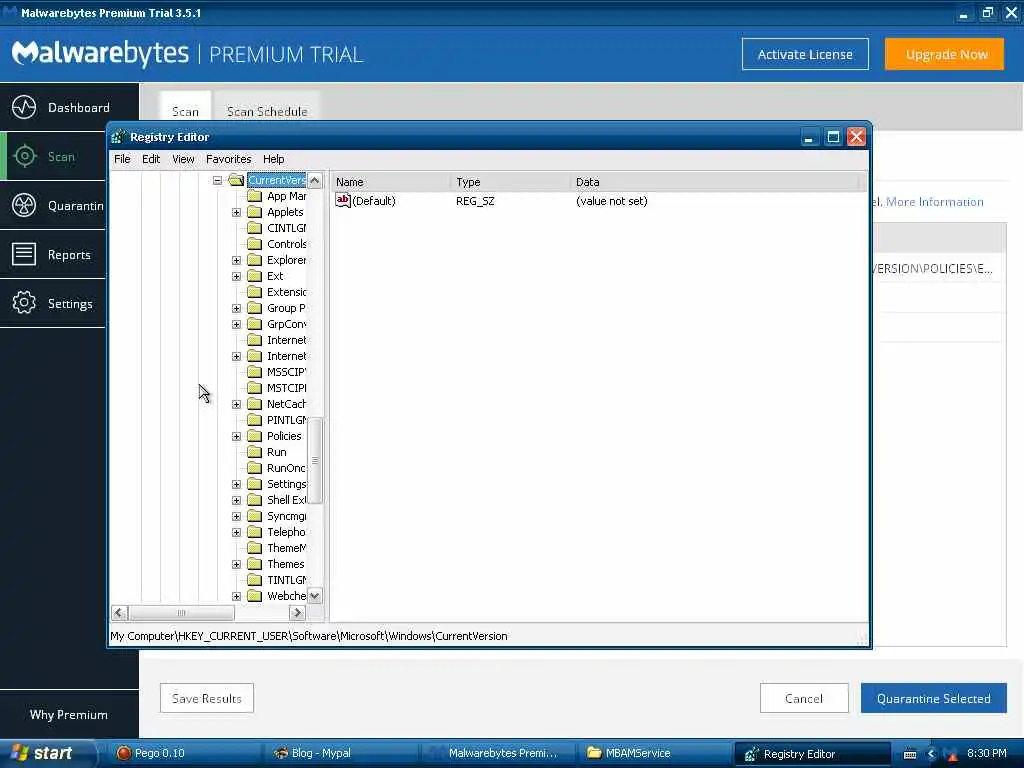
Task: Click the Shell Extensions folder icon
Action: pyautogui.click(x=255, y=500)
